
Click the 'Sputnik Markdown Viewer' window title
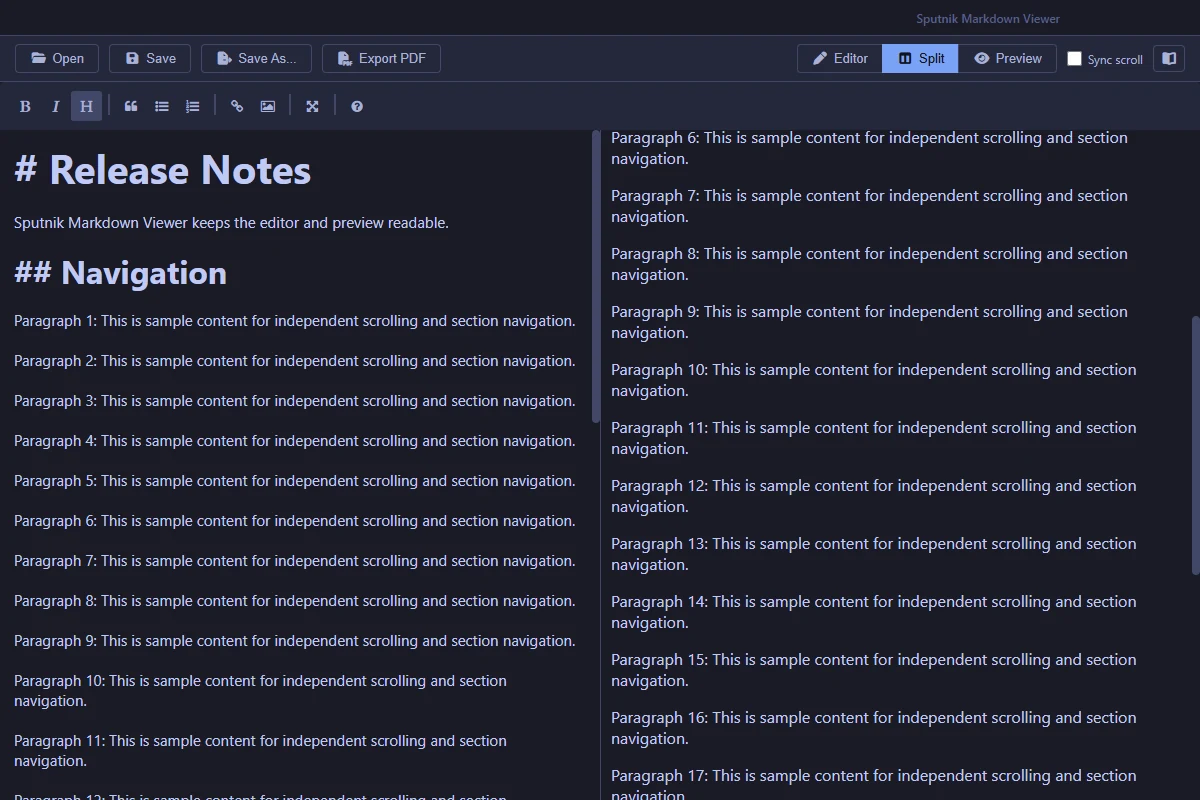[x=987, y=19]
